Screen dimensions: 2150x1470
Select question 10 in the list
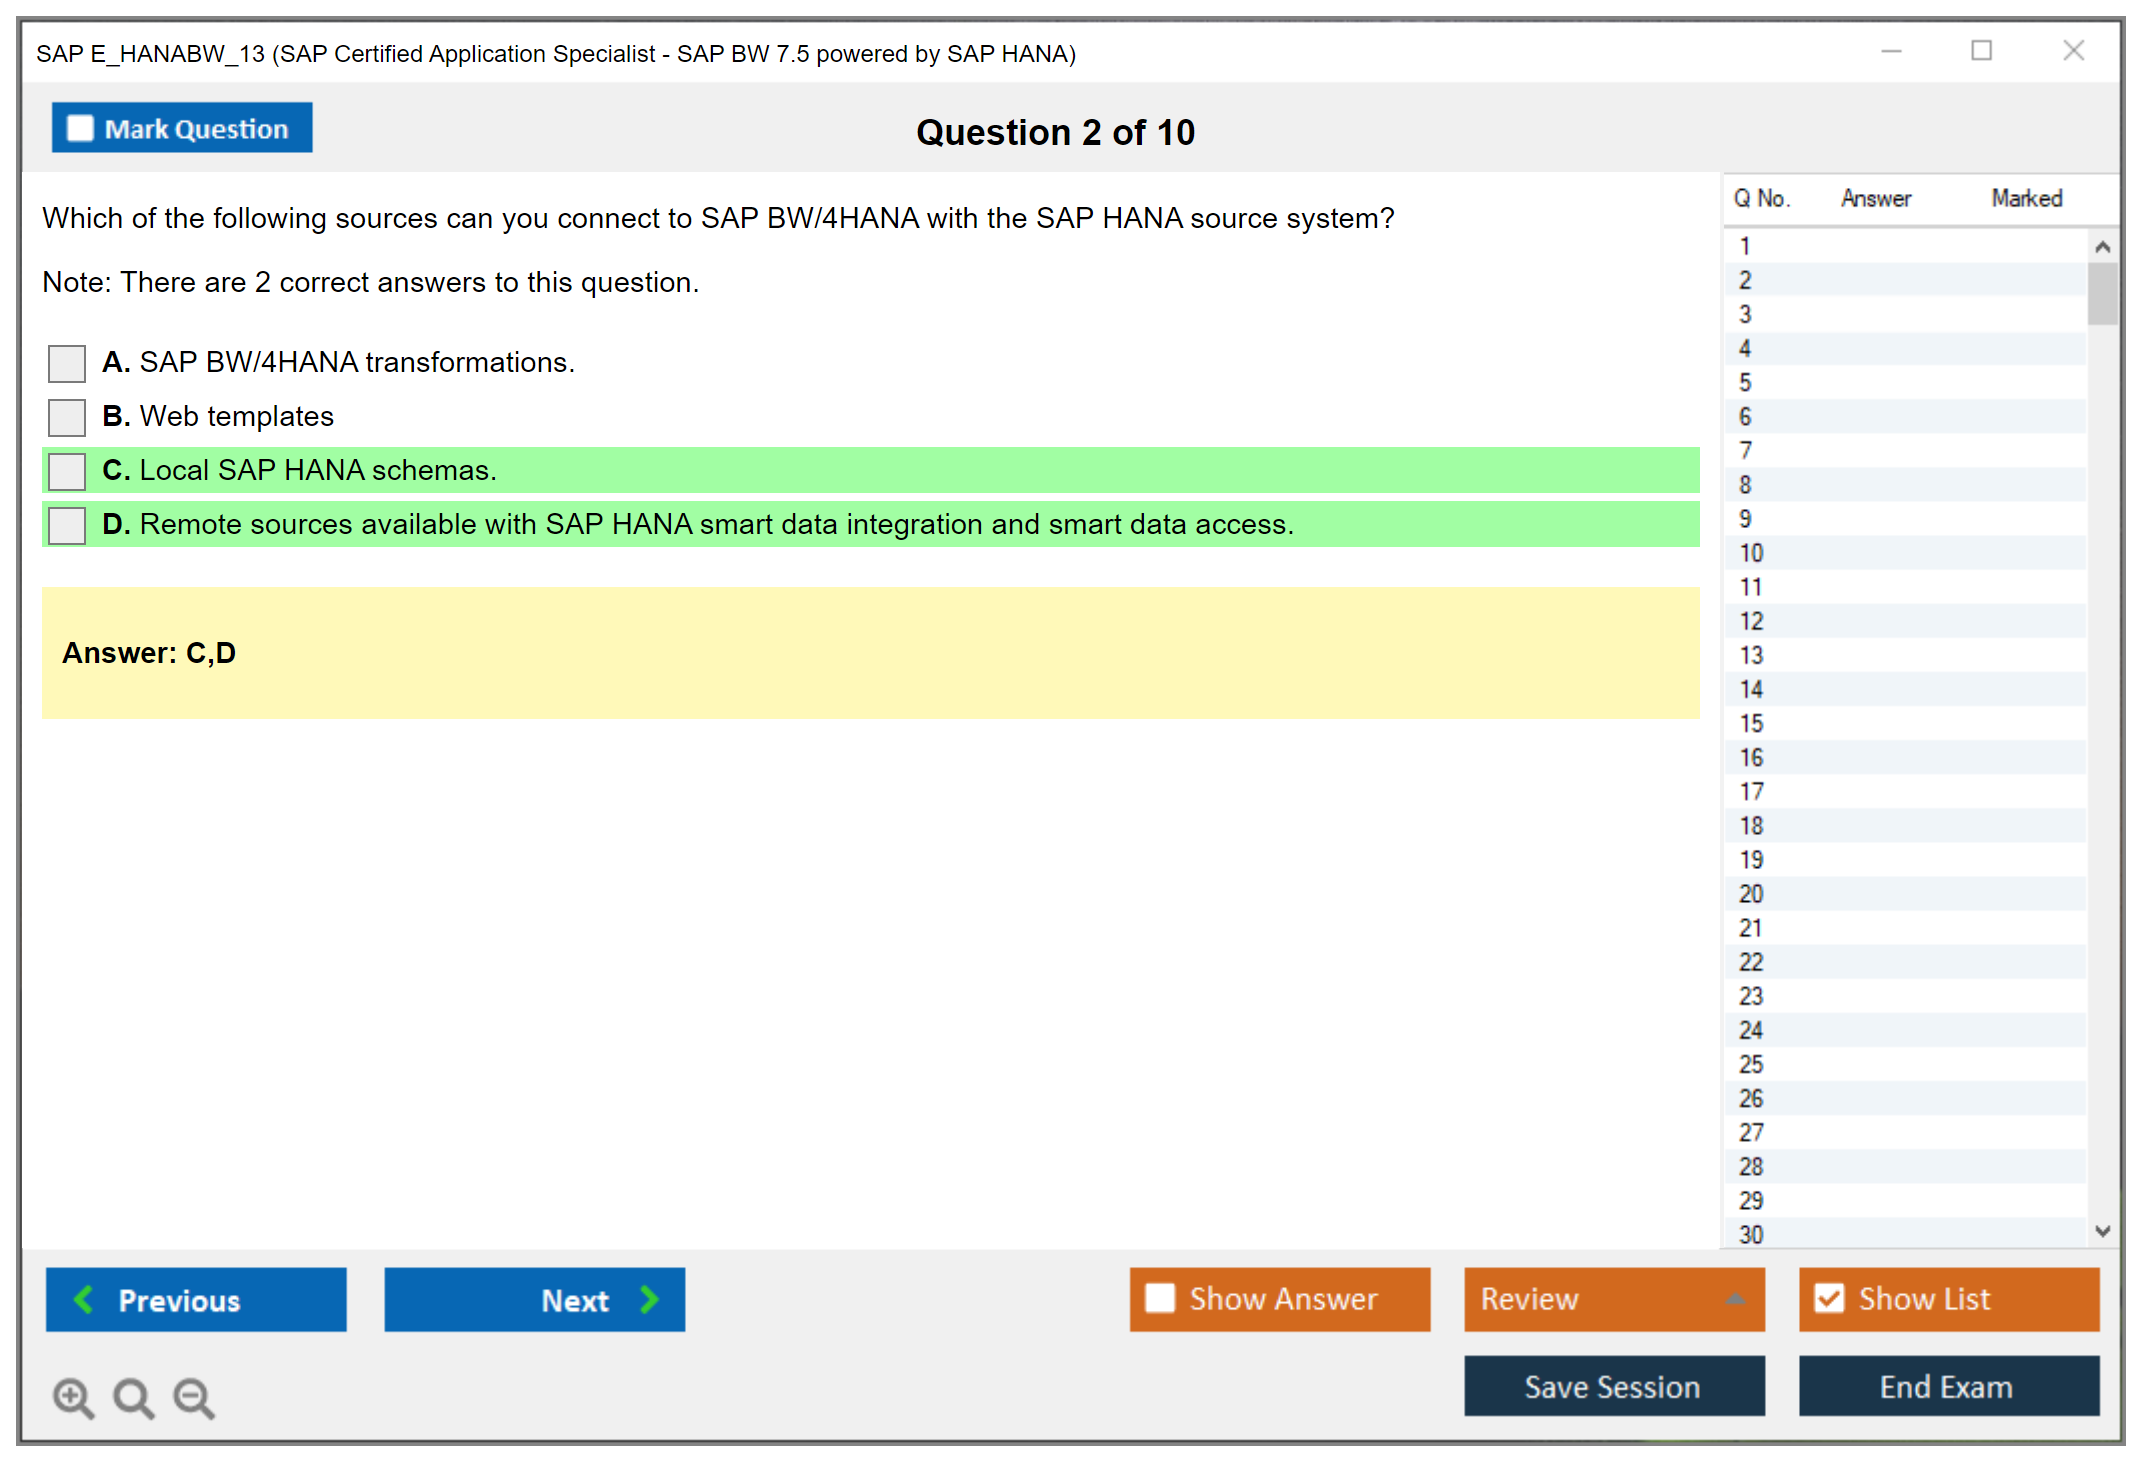1751,553
